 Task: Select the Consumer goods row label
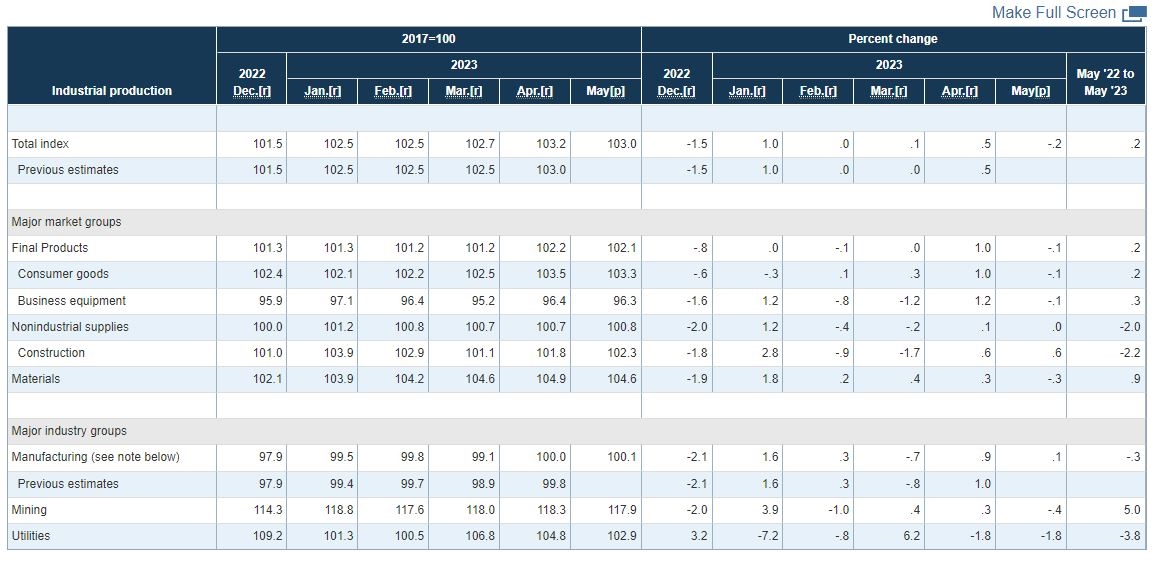(x=63, y=274)
